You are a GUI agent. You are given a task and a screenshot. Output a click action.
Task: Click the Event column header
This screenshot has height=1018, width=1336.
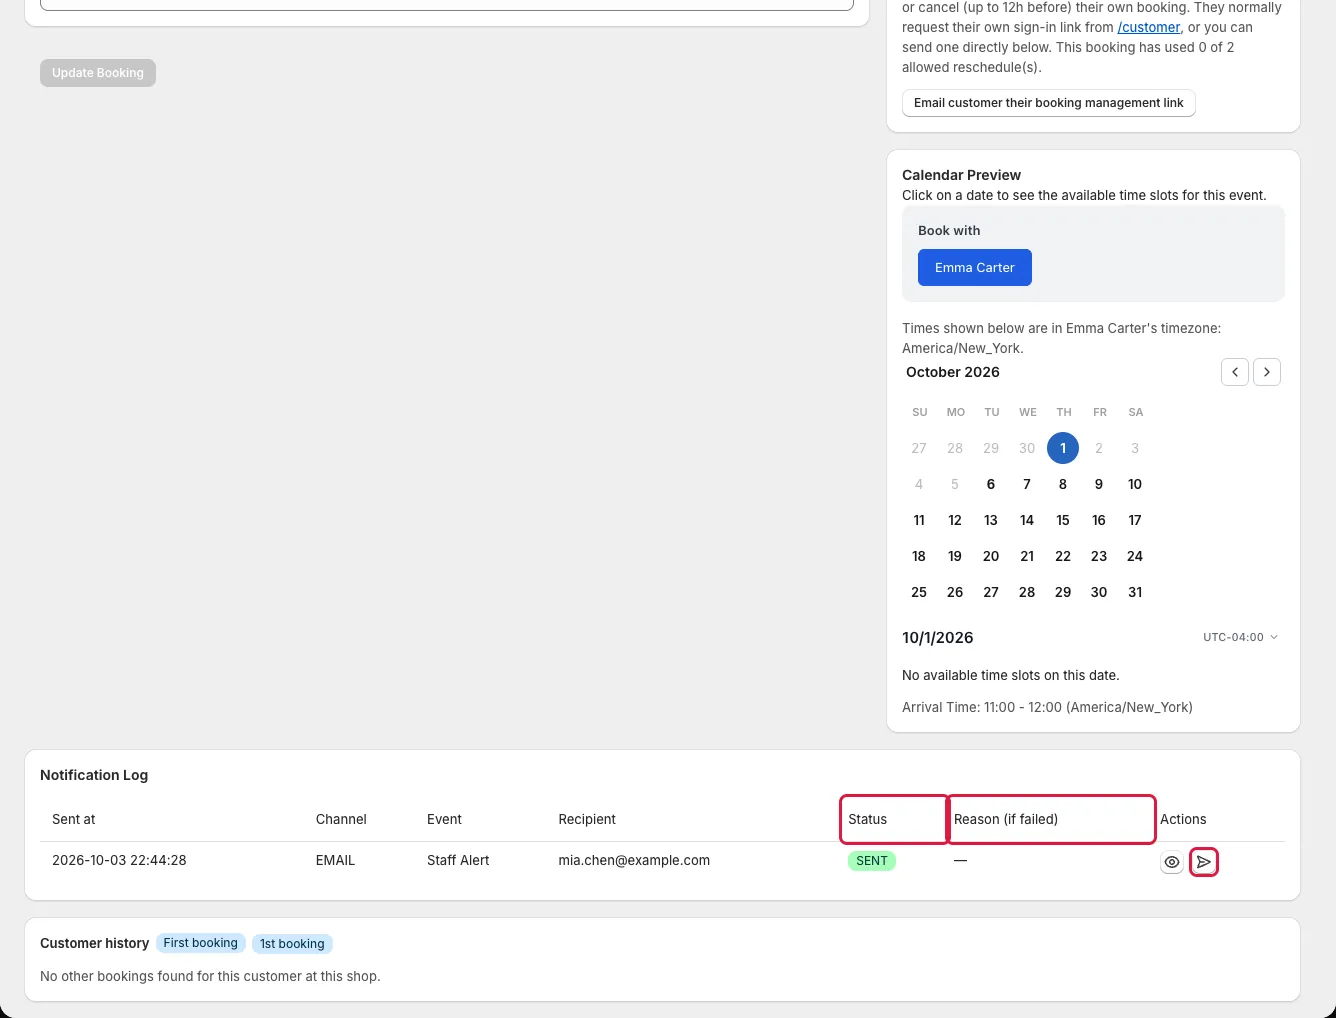click(x=444, y=819)
